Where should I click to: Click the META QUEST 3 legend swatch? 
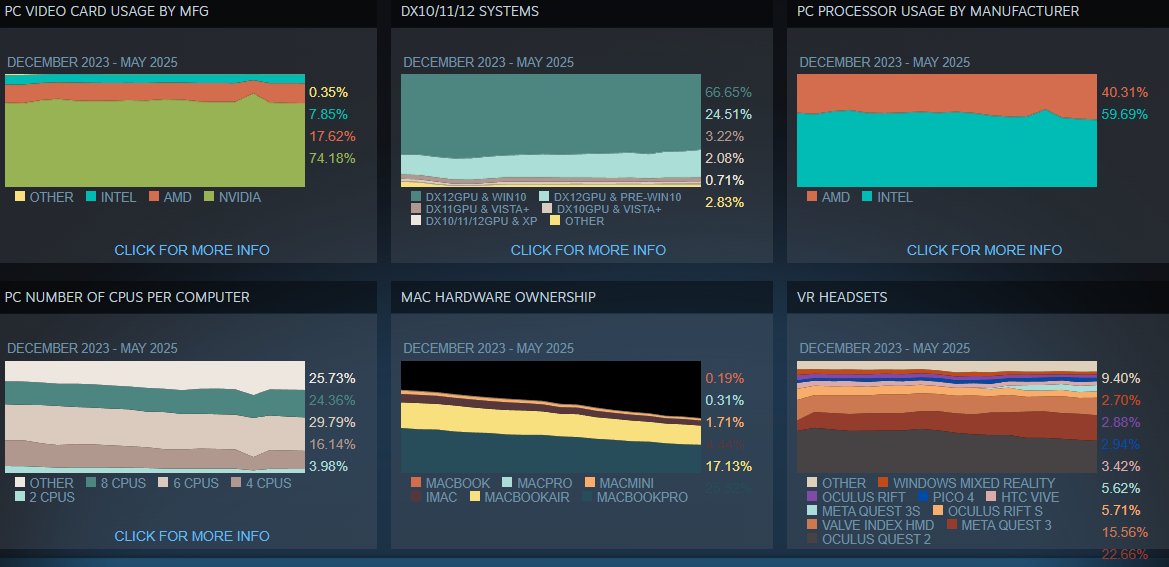point(950,525)
